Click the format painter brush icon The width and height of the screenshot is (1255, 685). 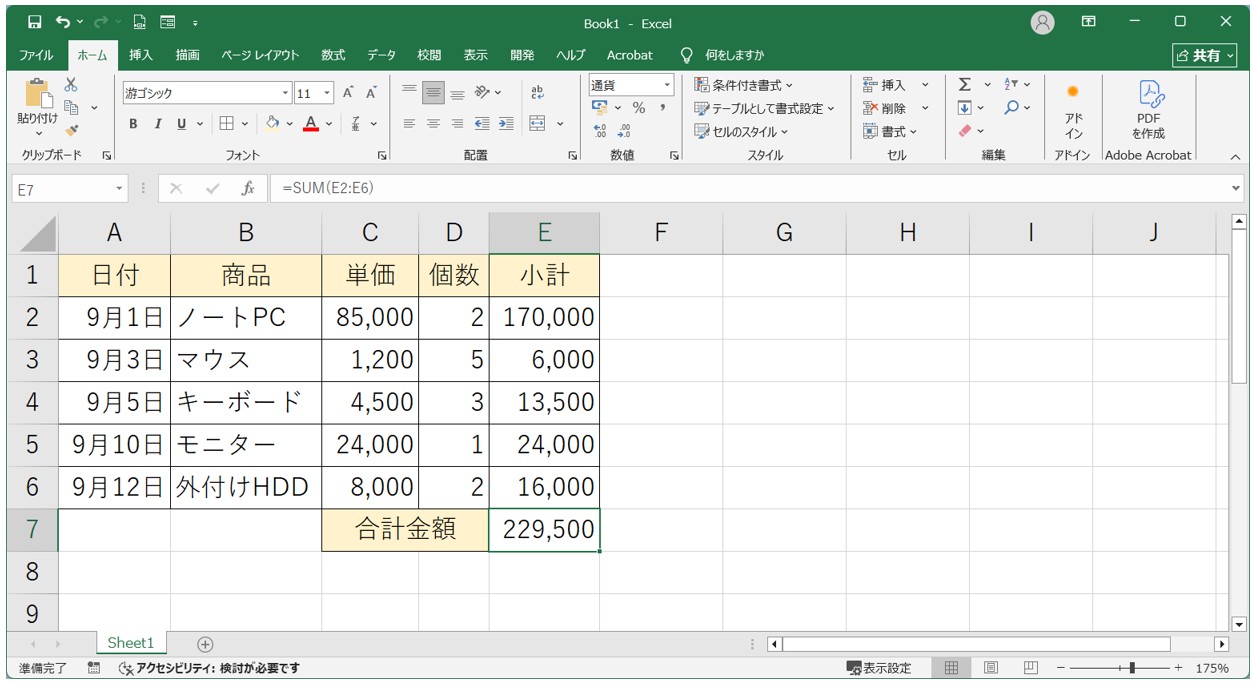coord(71,129)
